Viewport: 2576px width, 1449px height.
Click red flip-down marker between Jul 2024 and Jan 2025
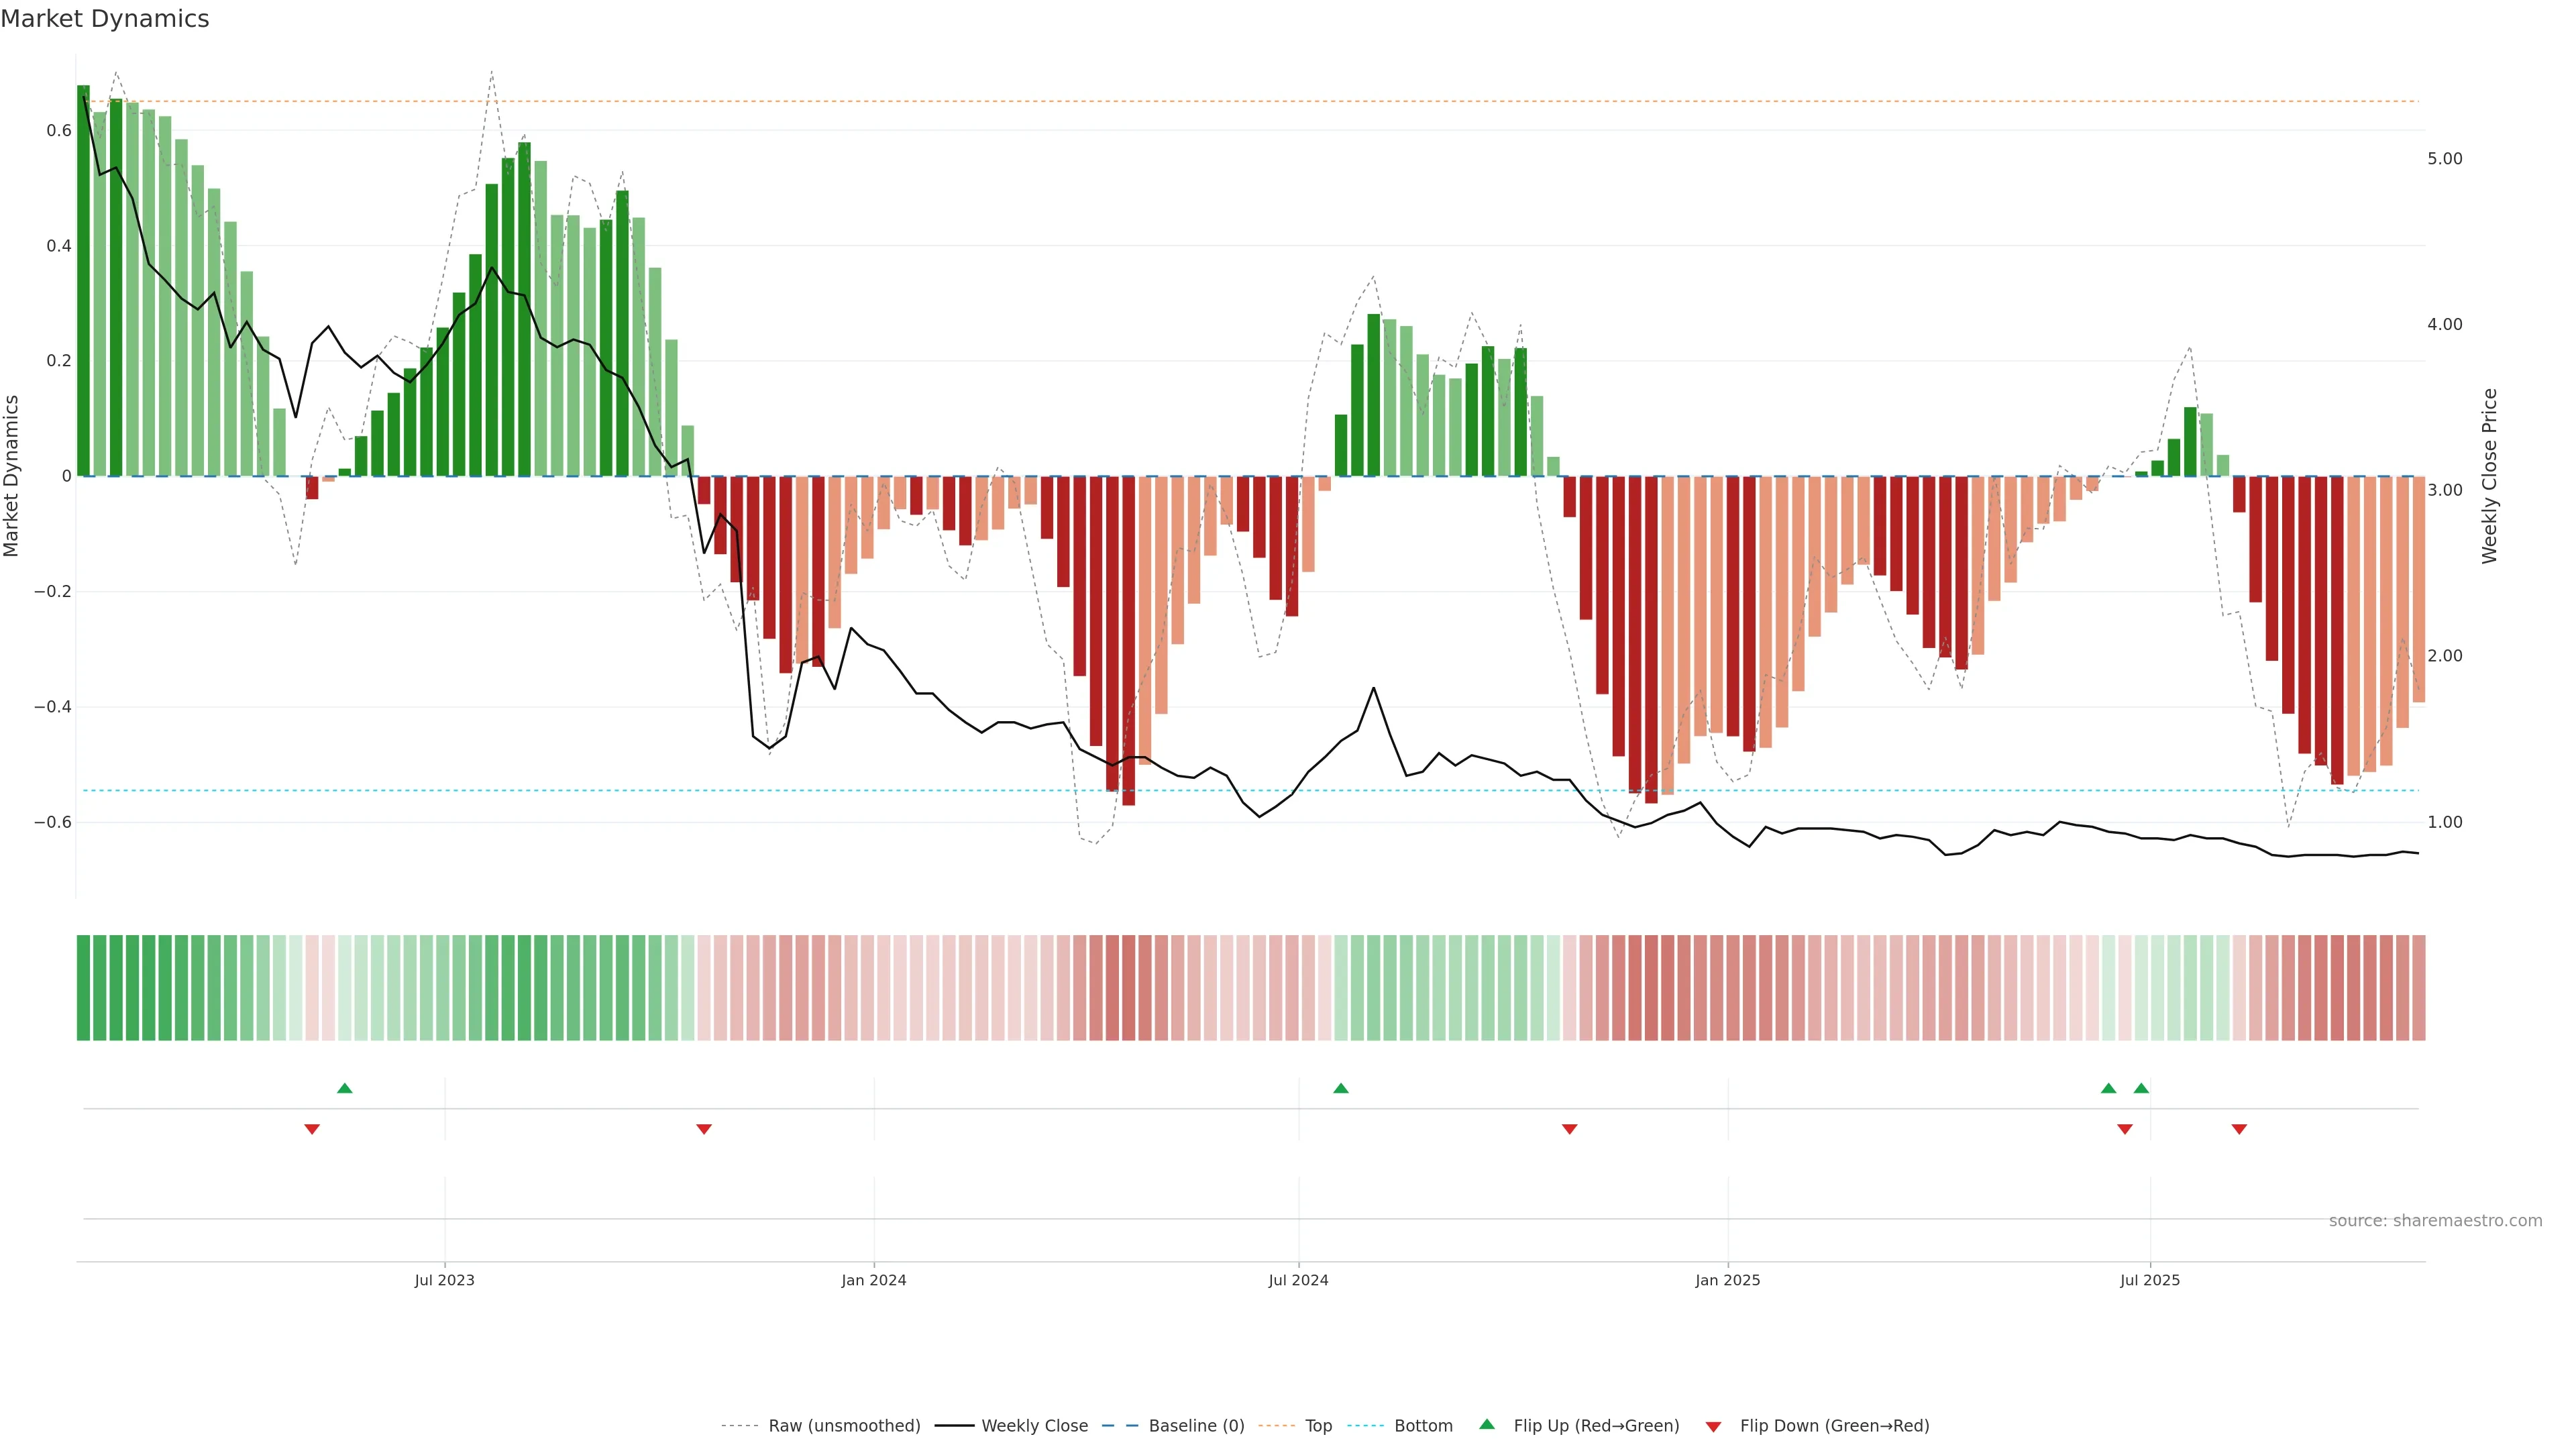click(1569, 1129)
